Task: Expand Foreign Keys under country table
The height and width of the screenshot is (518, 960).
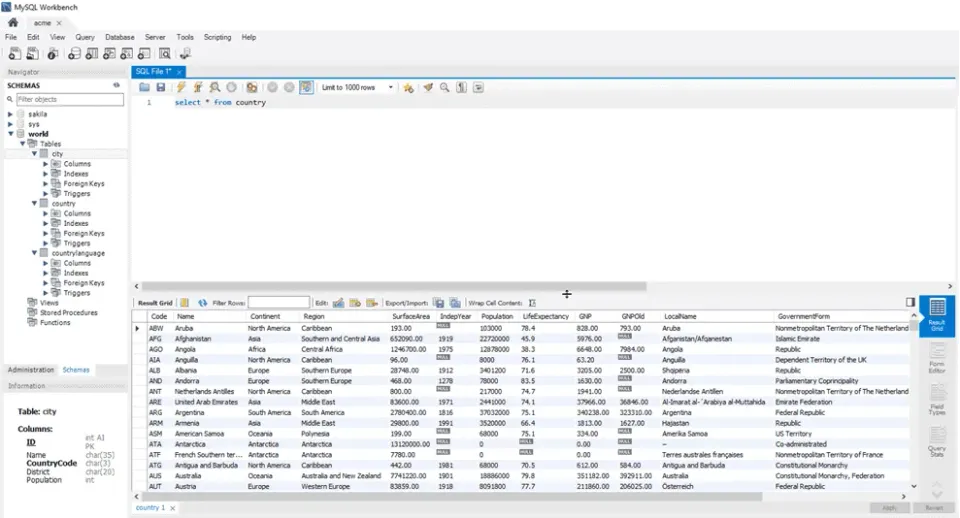Action: 45,233
